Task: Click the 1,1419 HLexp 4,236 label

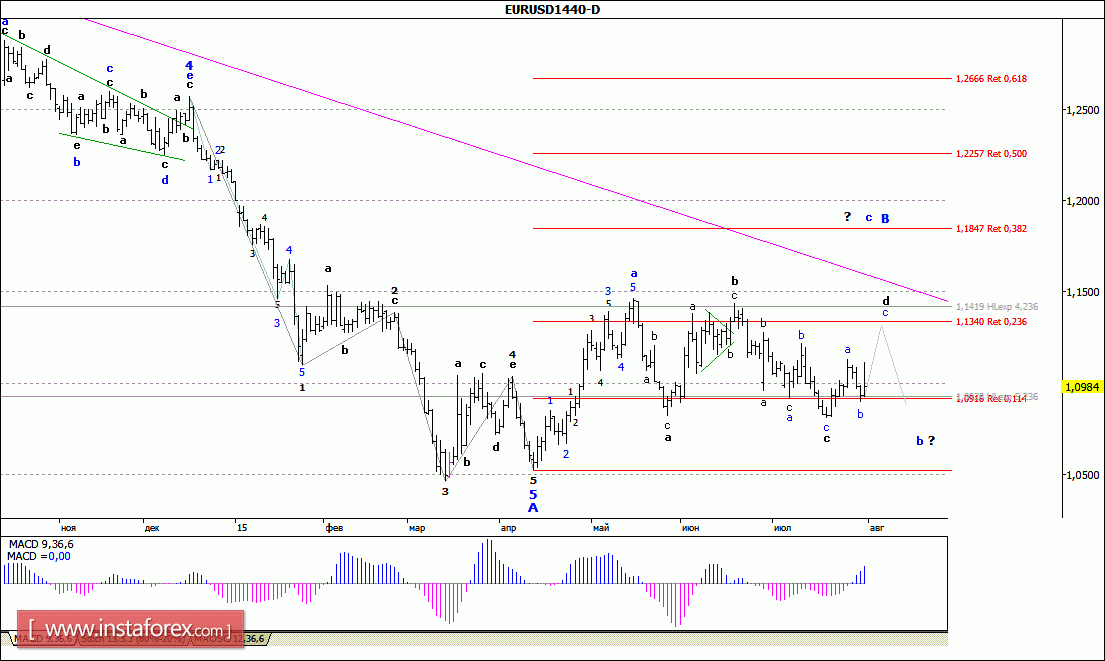Action: 996,307
